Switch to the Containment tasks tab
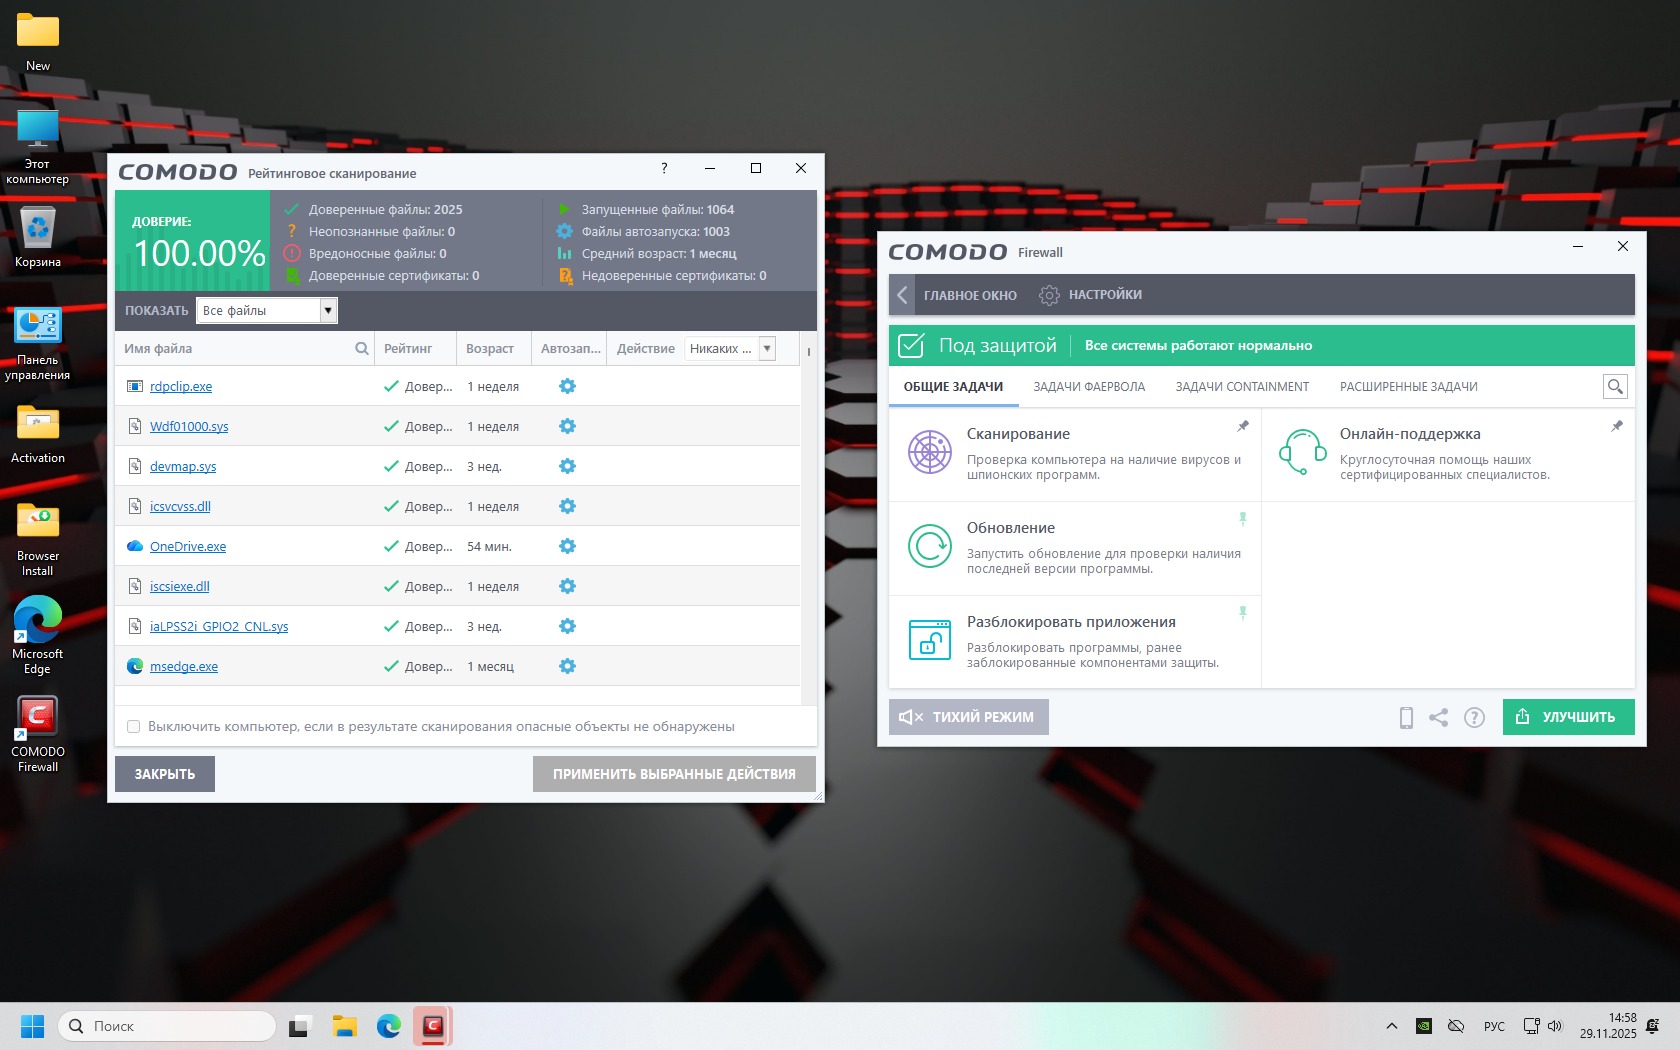The width and height of the screenshot is (1680, 1050). click(1242, 387)
